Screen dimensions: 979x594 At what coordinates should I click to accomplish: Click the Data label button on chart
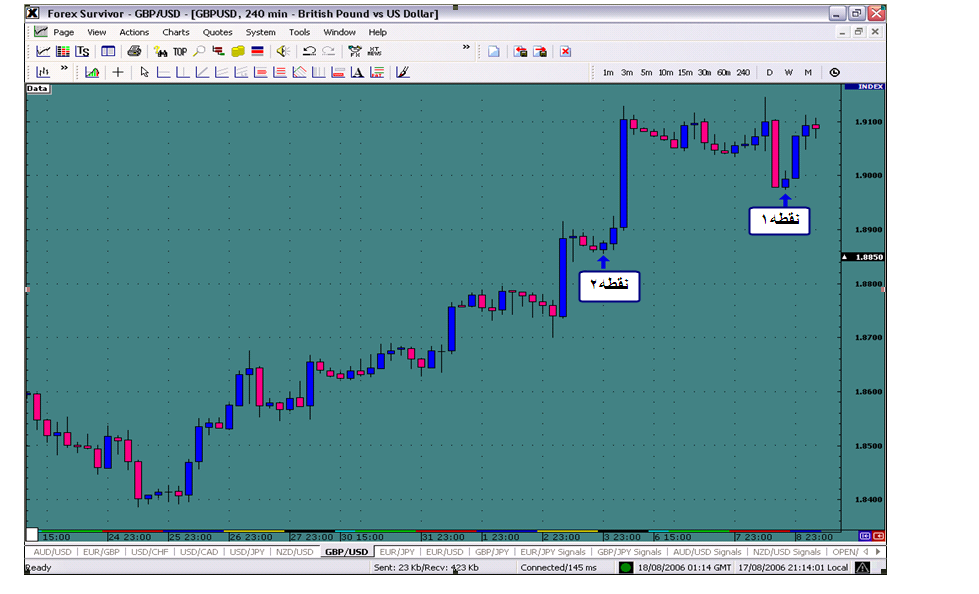(x=37, y=89)
